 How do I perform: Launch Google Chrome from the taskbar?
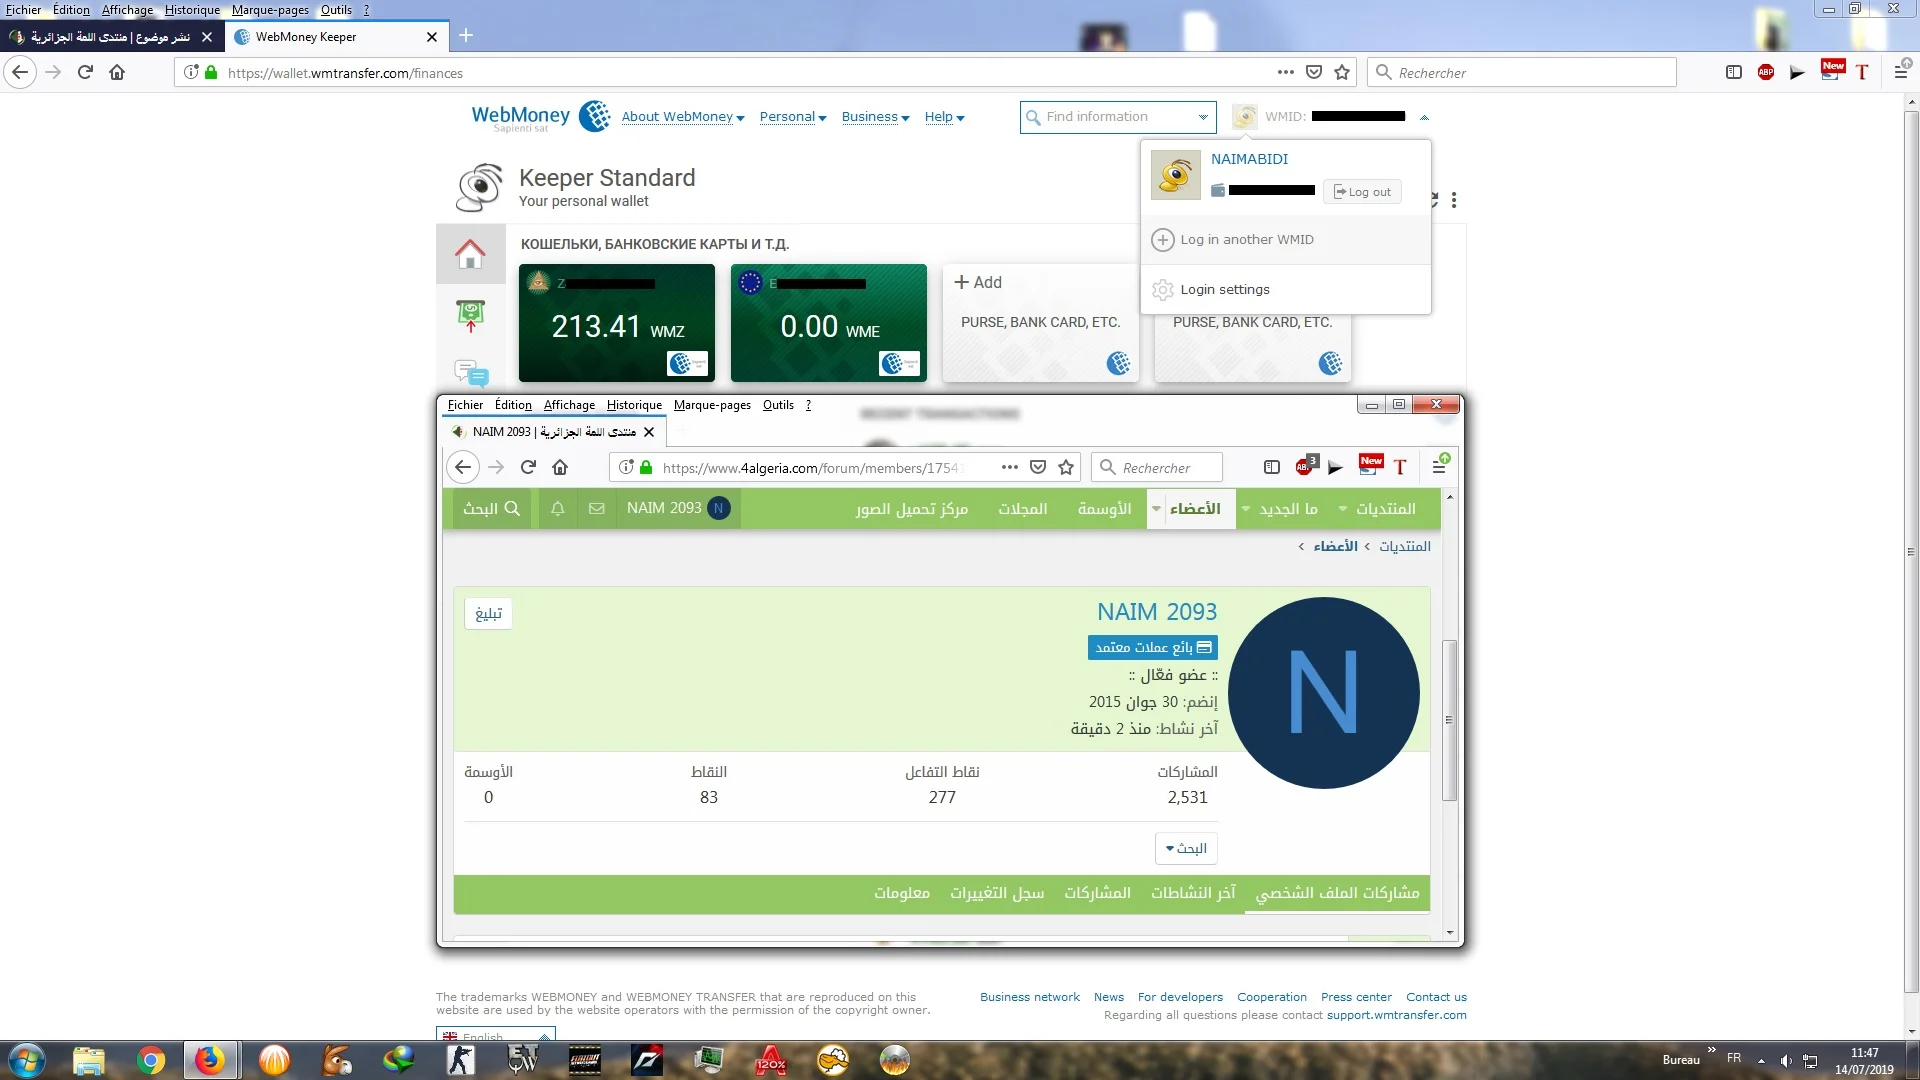(151, 1060)
